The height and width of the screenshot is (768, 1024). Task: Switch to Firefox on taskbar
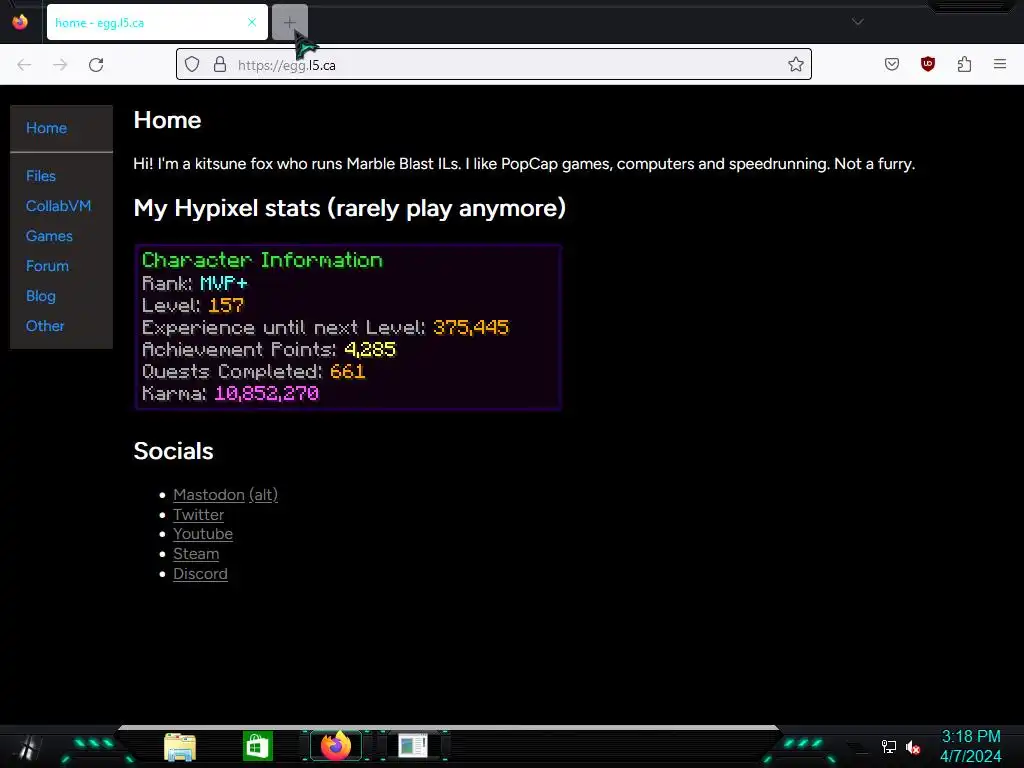tap(336, 746)
